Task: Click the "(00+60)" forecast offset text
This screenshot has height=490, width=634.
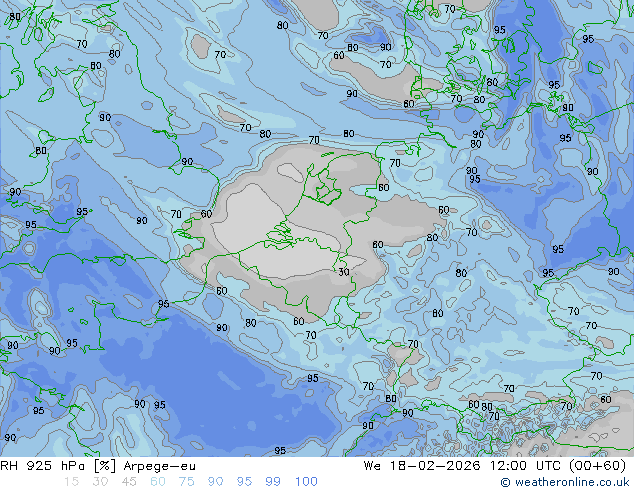Action: click(x=597, y=466)
